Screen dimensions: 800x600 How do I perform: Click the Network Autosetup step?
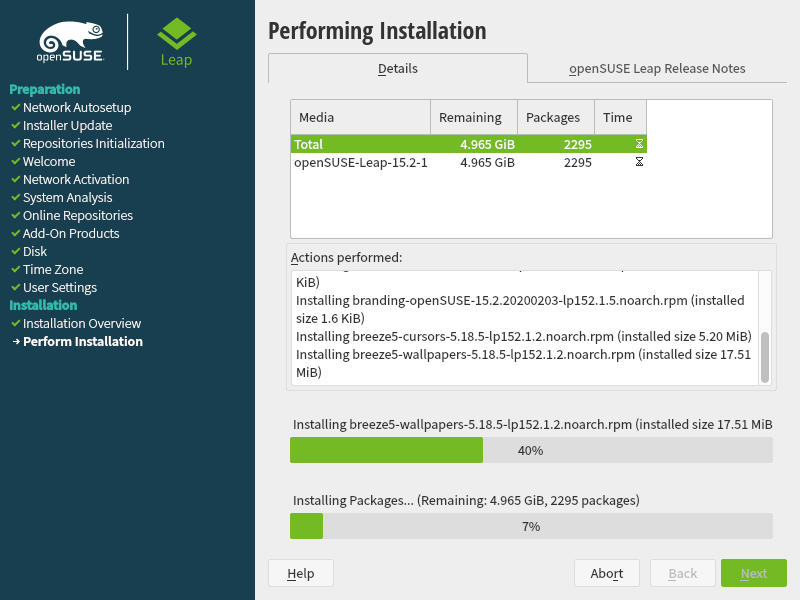77,107
